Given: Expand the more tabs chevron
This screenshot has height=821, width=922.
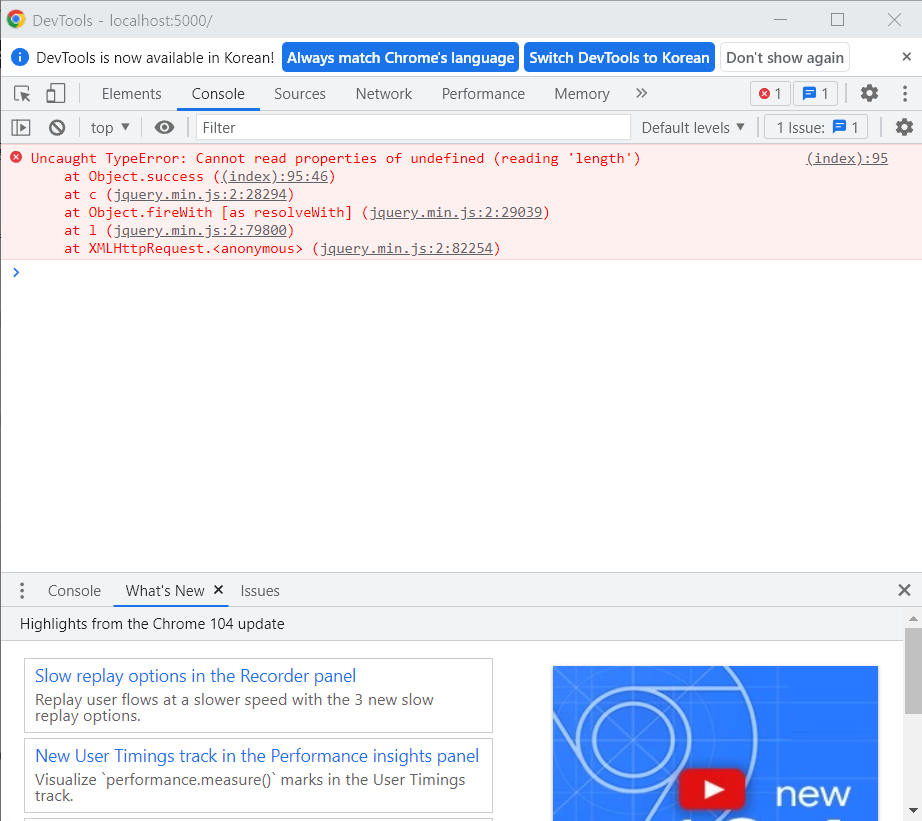Looking at the screenshot, I should pyautogui.click(x=642, y=93).
